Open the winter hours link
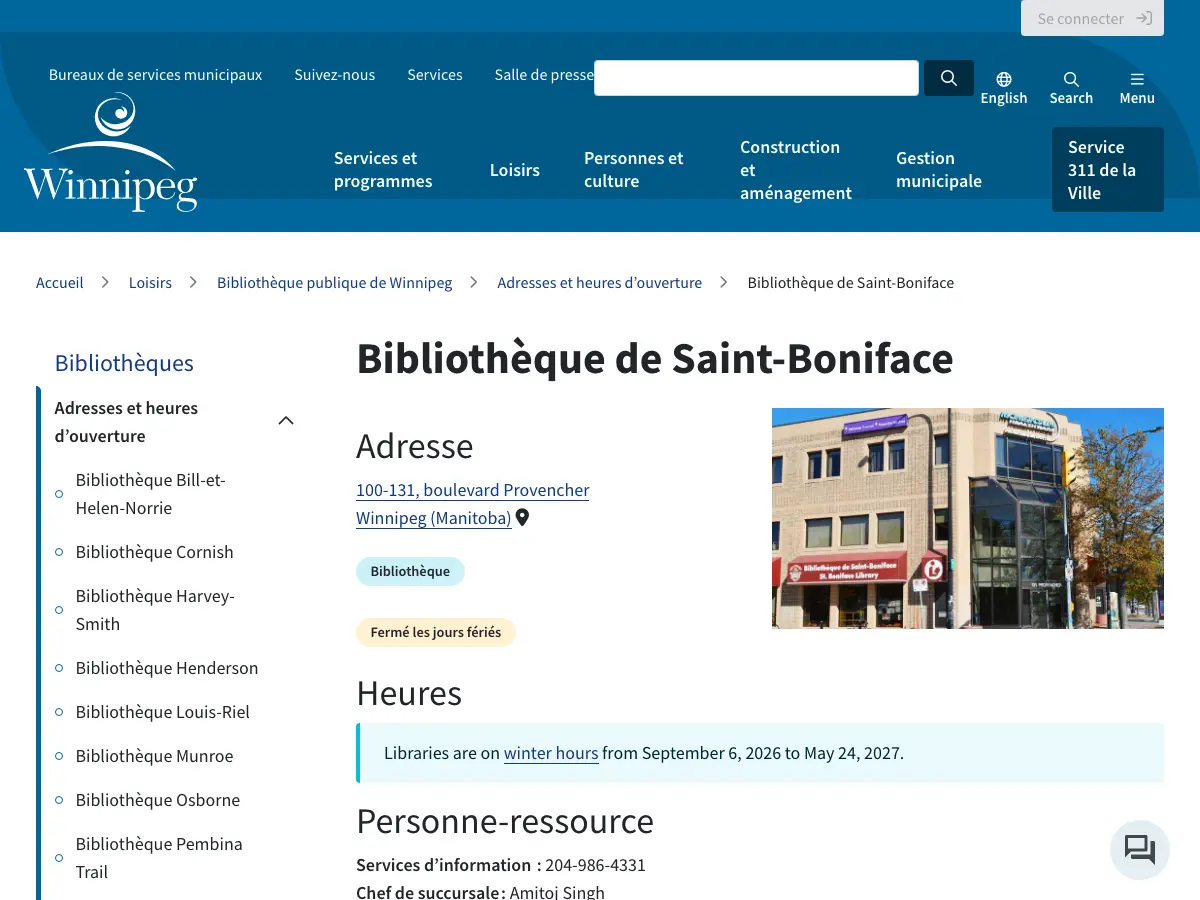The height and width of the screenshot is (900, 1200). (x=551, y=753)
